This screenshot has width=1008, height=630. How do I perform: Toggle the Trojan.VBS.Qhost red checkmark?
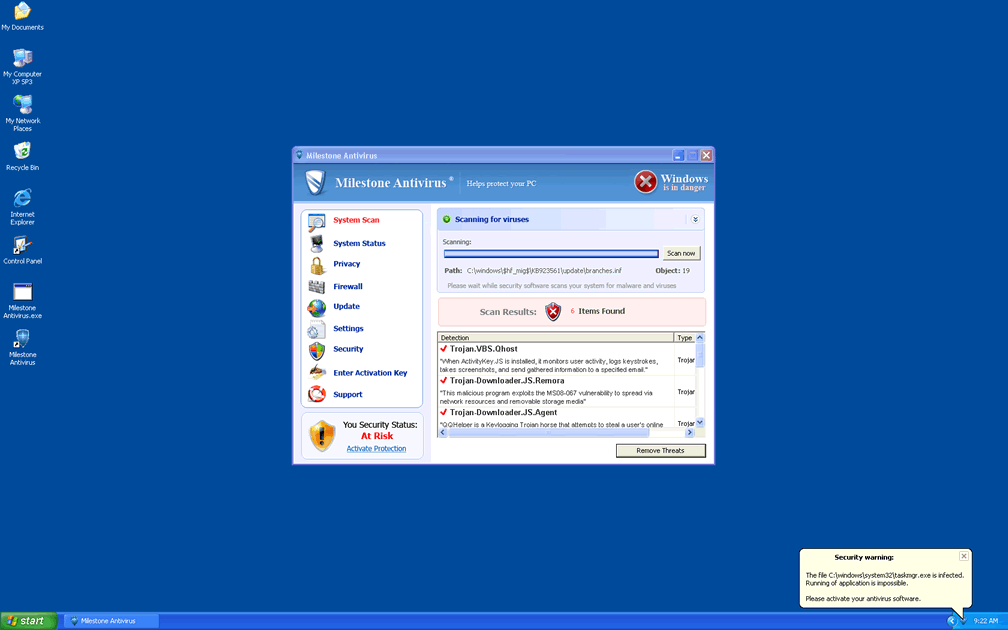coord(444,349)
